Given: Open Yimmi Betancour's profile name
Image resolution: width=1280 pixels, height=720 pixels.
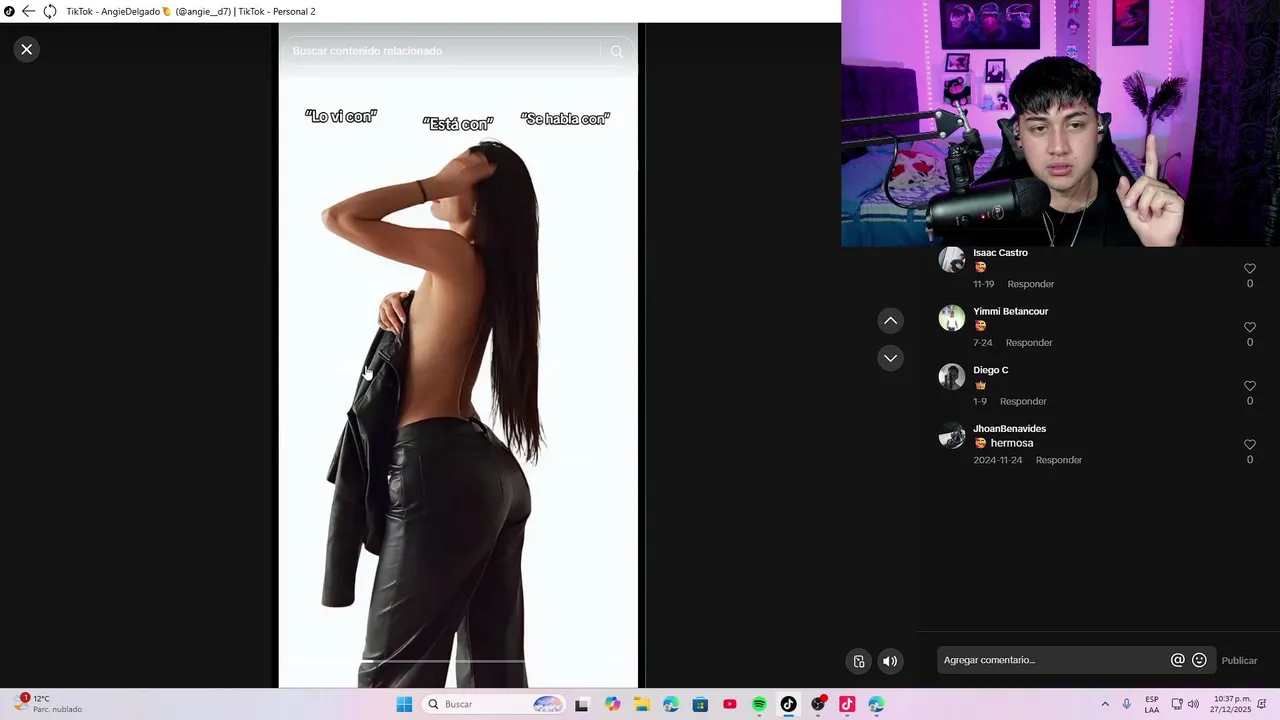Looking at the screenshot, I should (x=1010, y=312).
